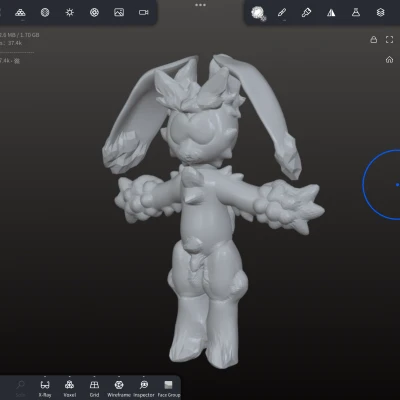The image size is (400, 400).
Task: Open the flask-shaped tool settings menu
Action: (356, 13)
